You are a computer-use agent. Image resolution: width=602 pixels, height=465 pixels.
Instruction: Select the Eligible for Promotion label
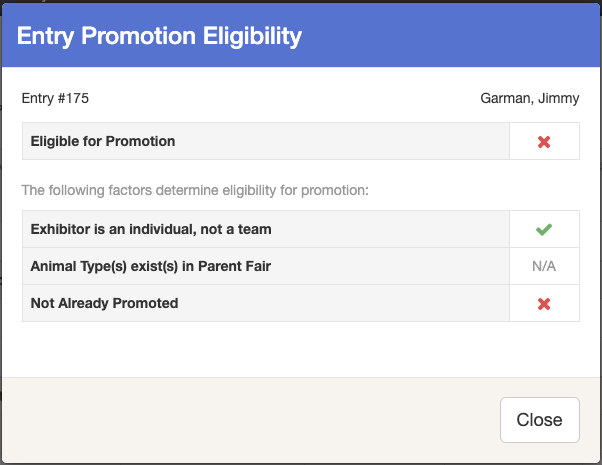click(103, 141)
